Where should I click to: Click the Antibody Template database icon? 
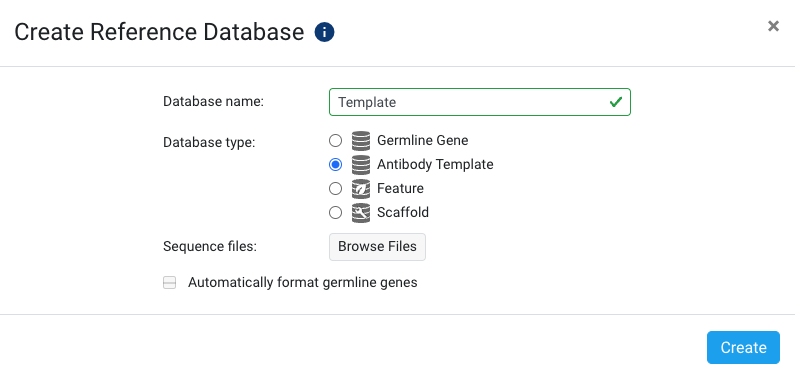[361, 165]
